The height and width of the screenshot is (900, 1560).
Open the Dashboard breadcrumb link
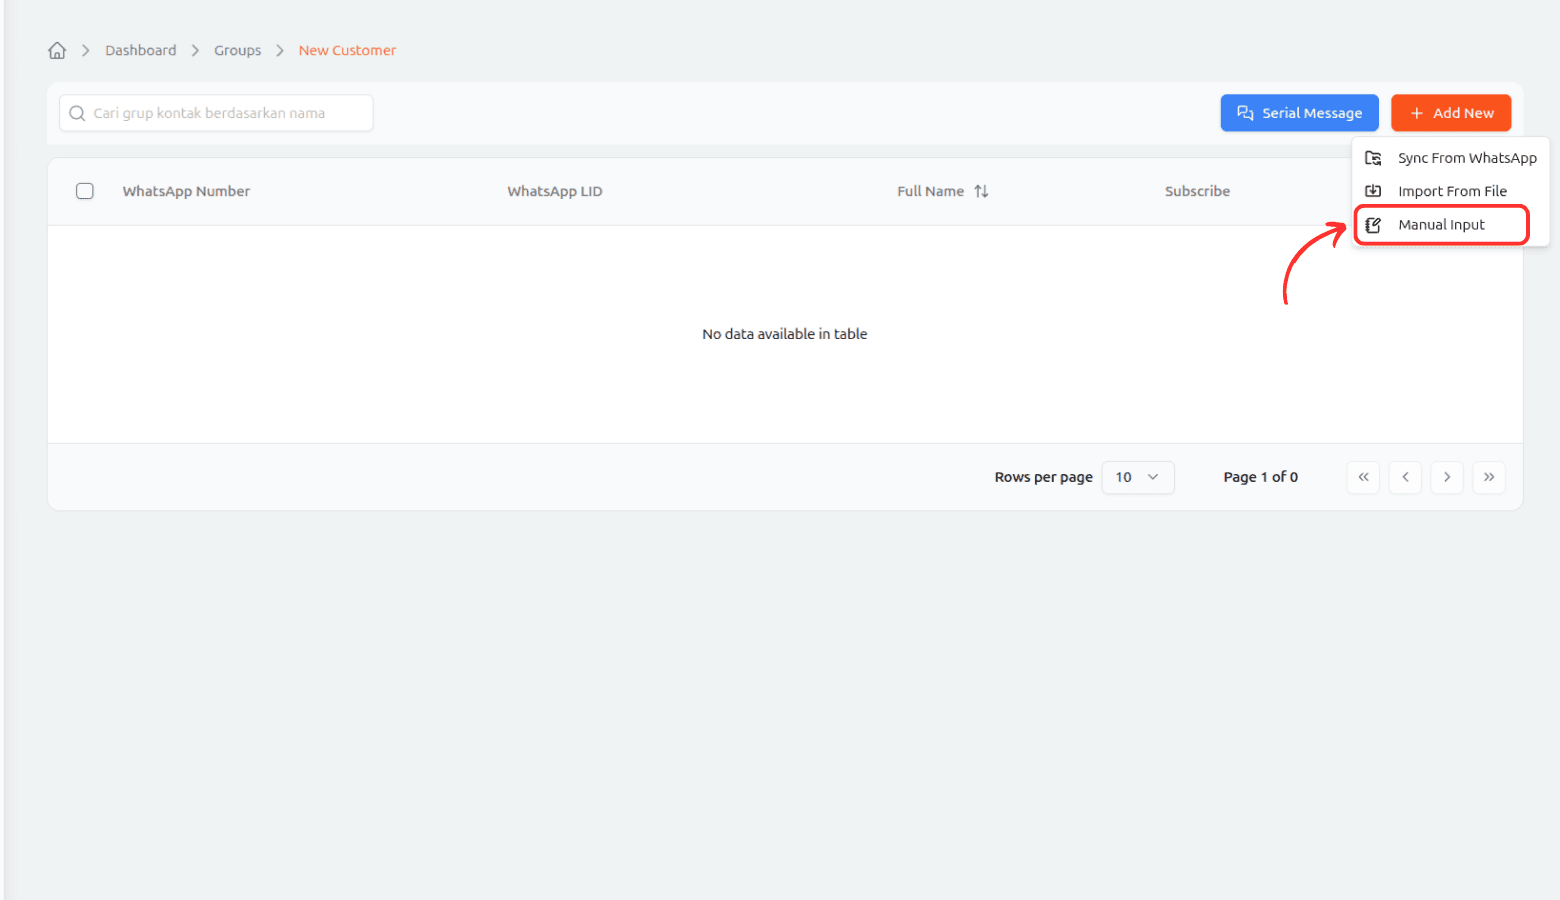[141, 51]
